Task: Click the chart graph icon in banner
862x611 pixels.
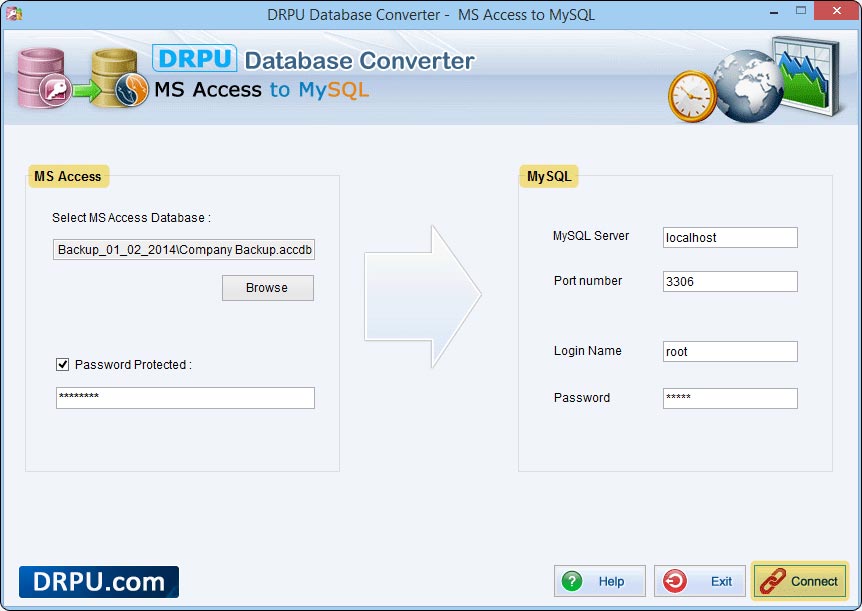Action: click(x=808, y=75)
